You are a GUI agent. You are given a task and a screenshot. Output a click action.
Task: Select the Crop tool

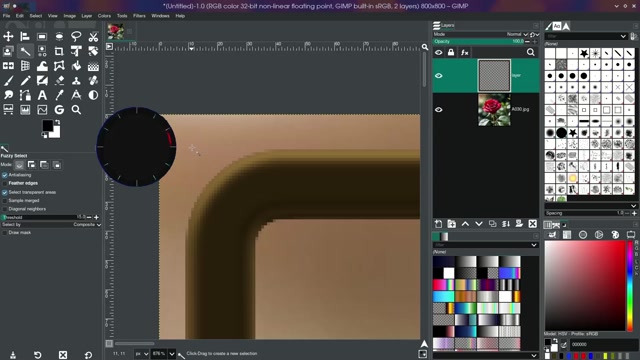tap(59, 51)
